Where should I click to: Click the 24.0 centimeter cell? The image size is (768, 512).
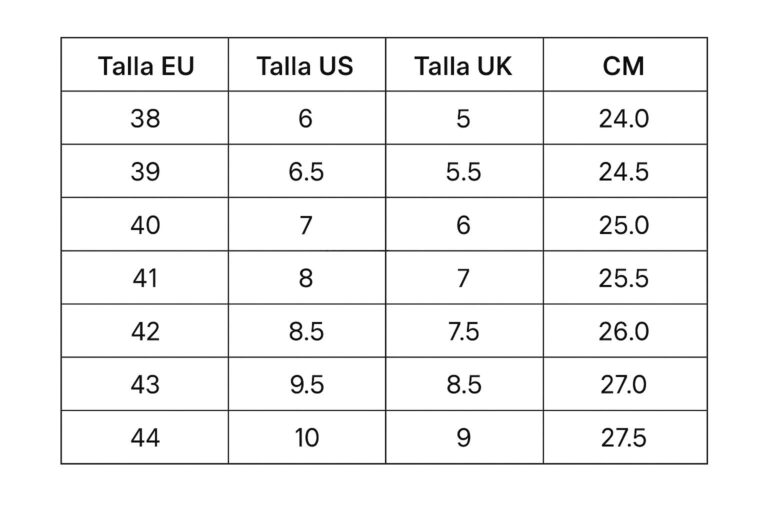coord(624,119)
